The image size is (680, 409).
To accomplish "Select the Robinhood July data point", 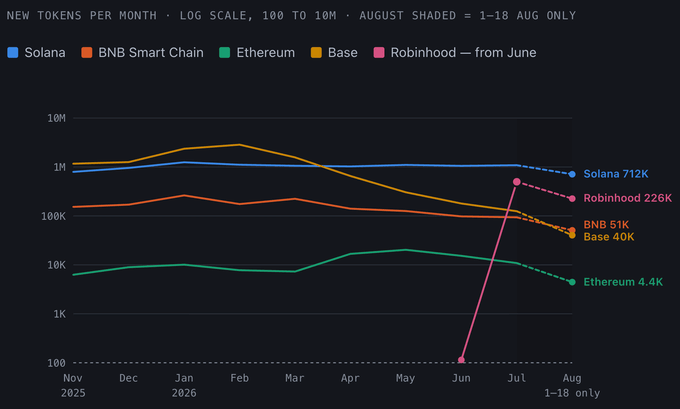I will click(517, 182).
